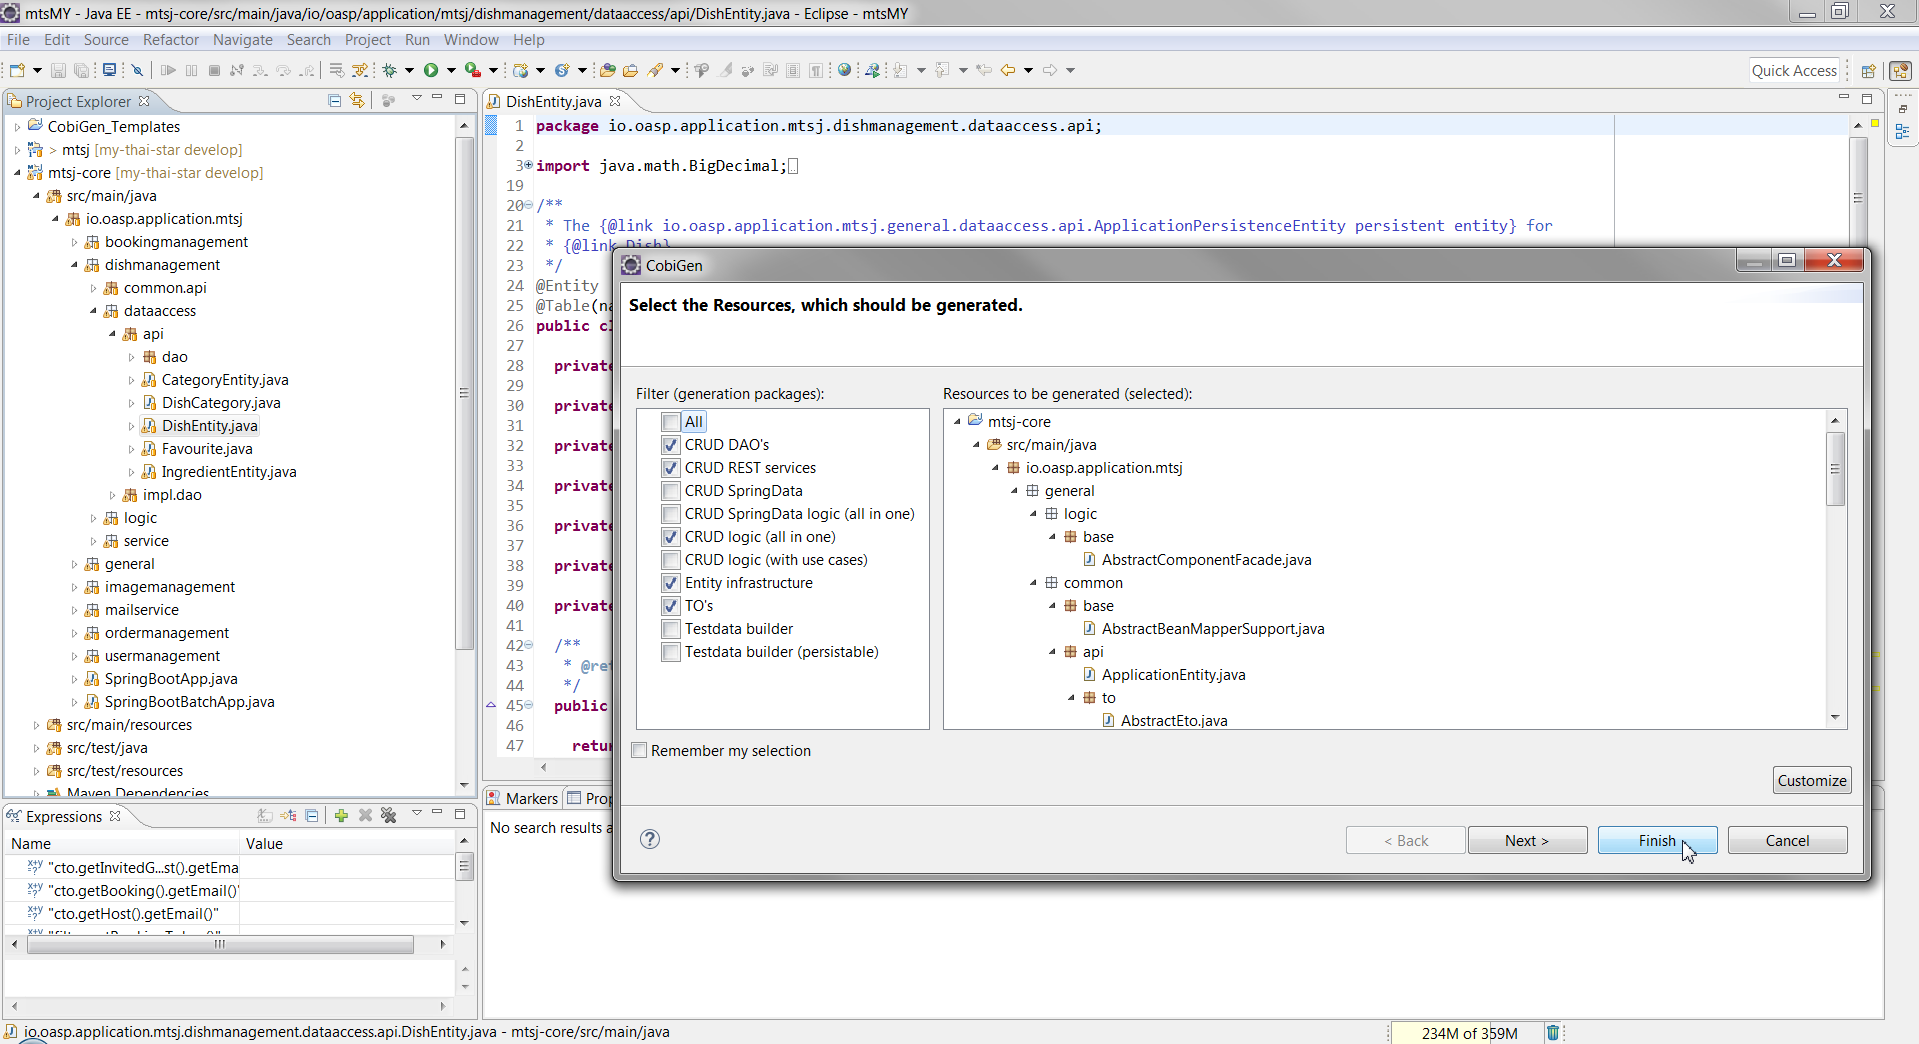Click the New Java Class toolbar icon

pyautogui.click(x=562, y=70)
